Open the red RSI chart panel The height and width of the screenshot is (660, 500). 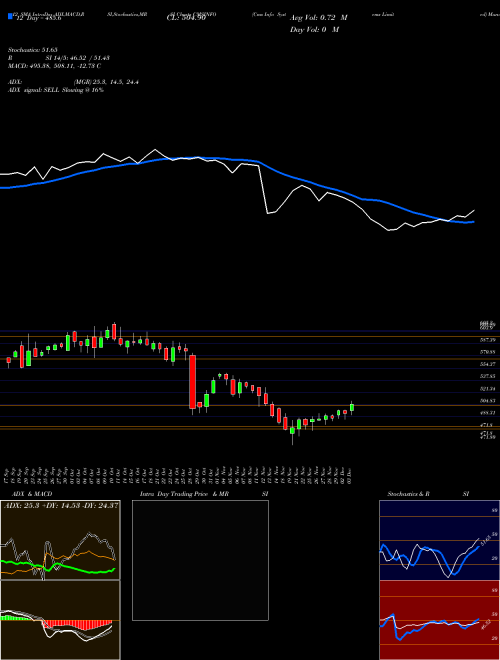pyautogui.click(x=439, y=620)
